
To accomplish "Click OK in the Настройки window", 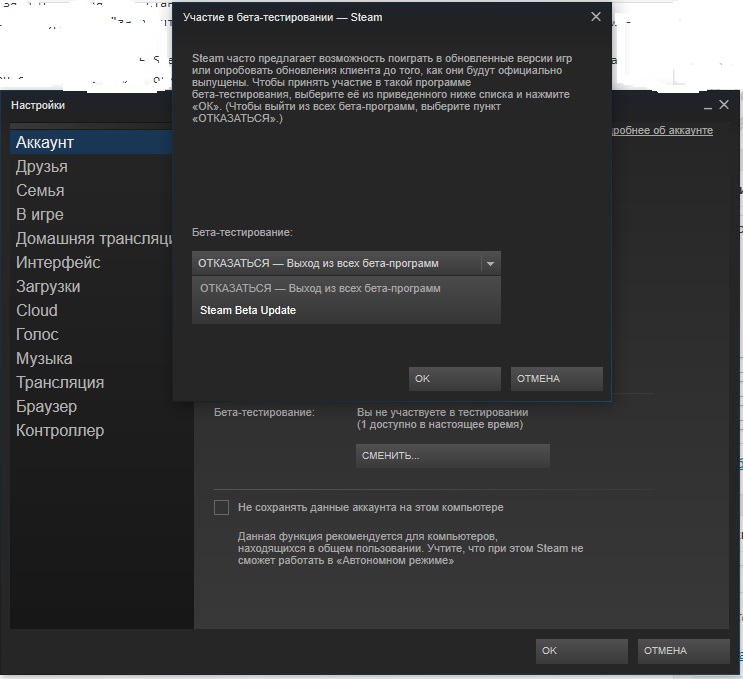I will (x=581, y=651).
